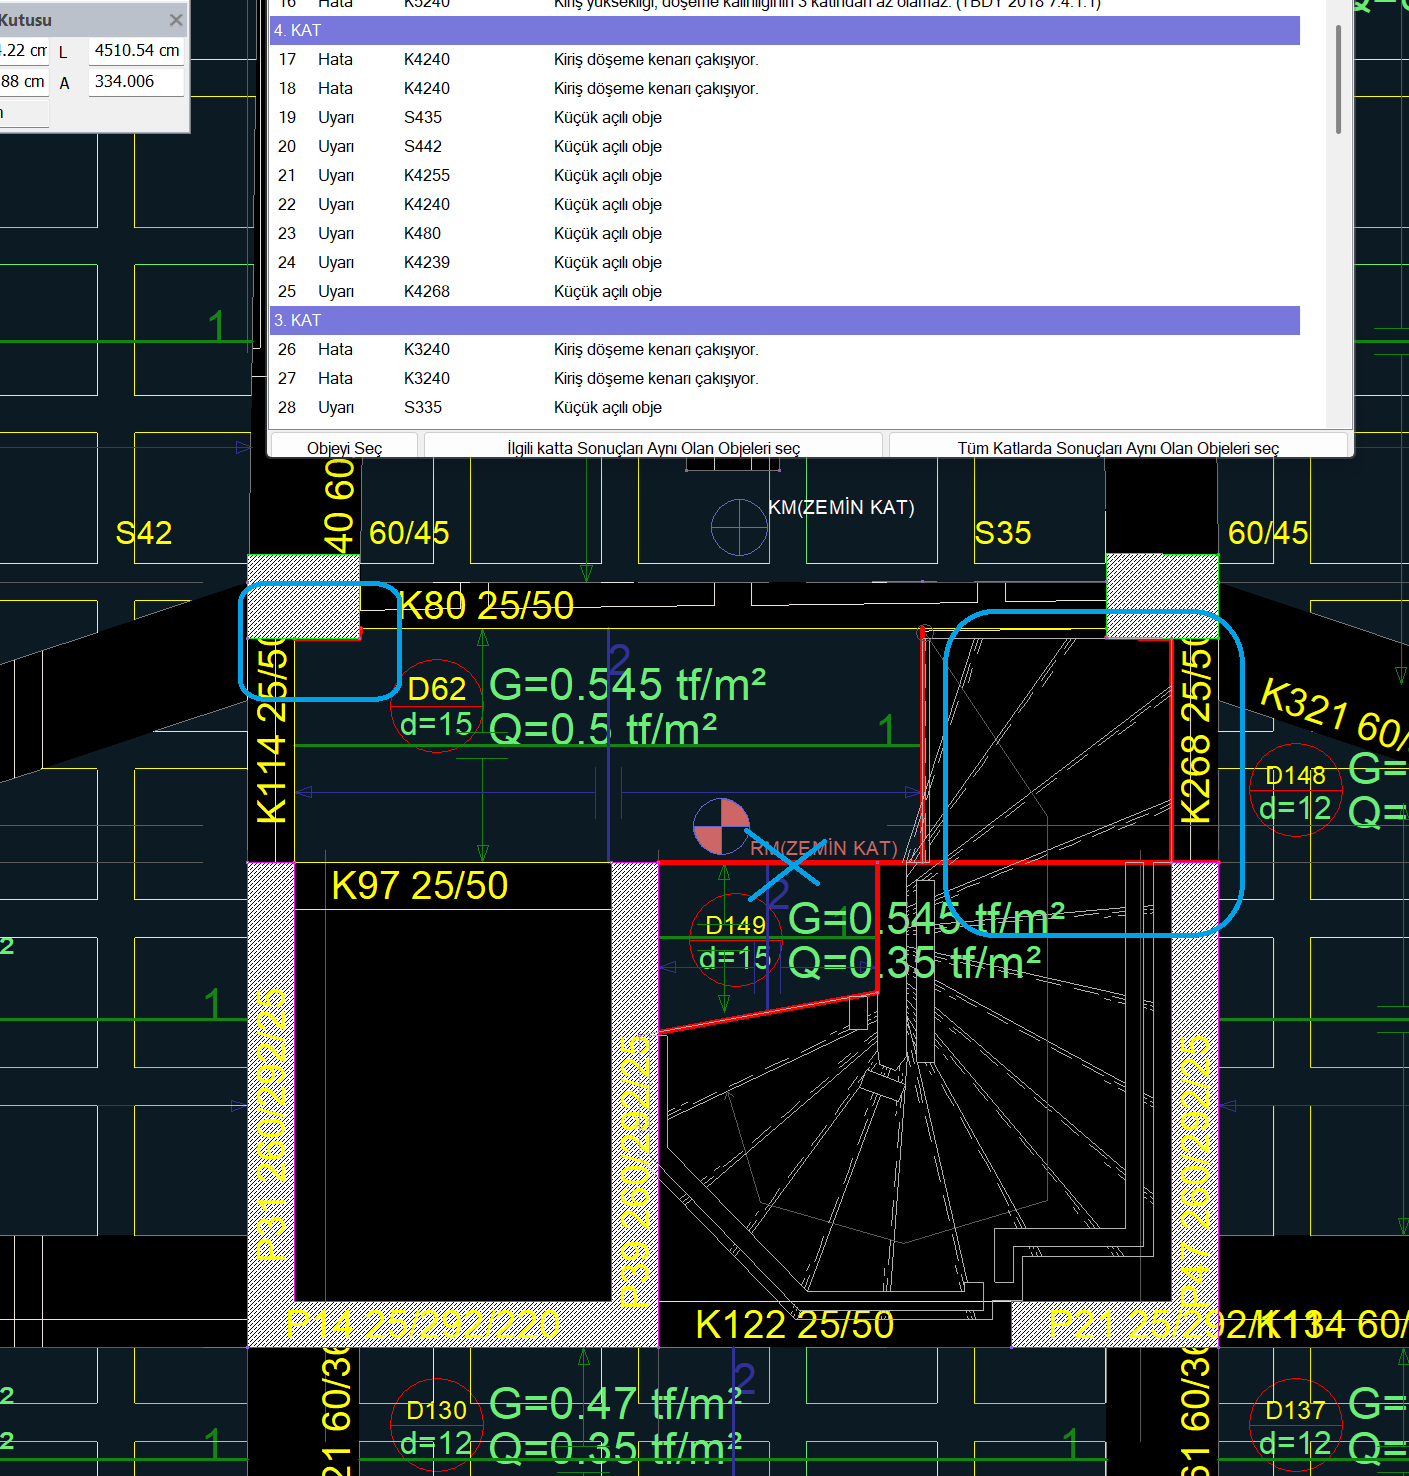Screen dimensions: 1409x1476
Task: Select the D148 slab marker circle
Action: click(1295, 790)
